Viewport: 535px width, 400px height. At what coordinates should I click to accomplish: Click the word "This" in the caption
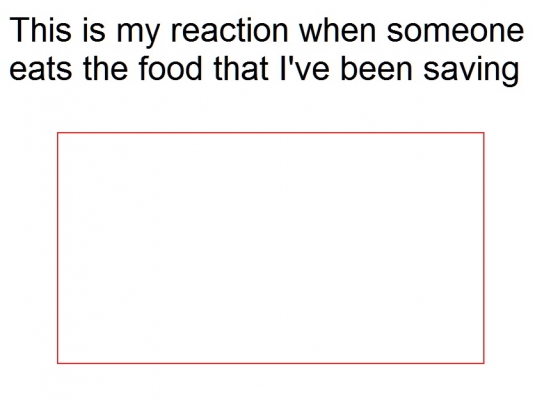click(41, 30)
